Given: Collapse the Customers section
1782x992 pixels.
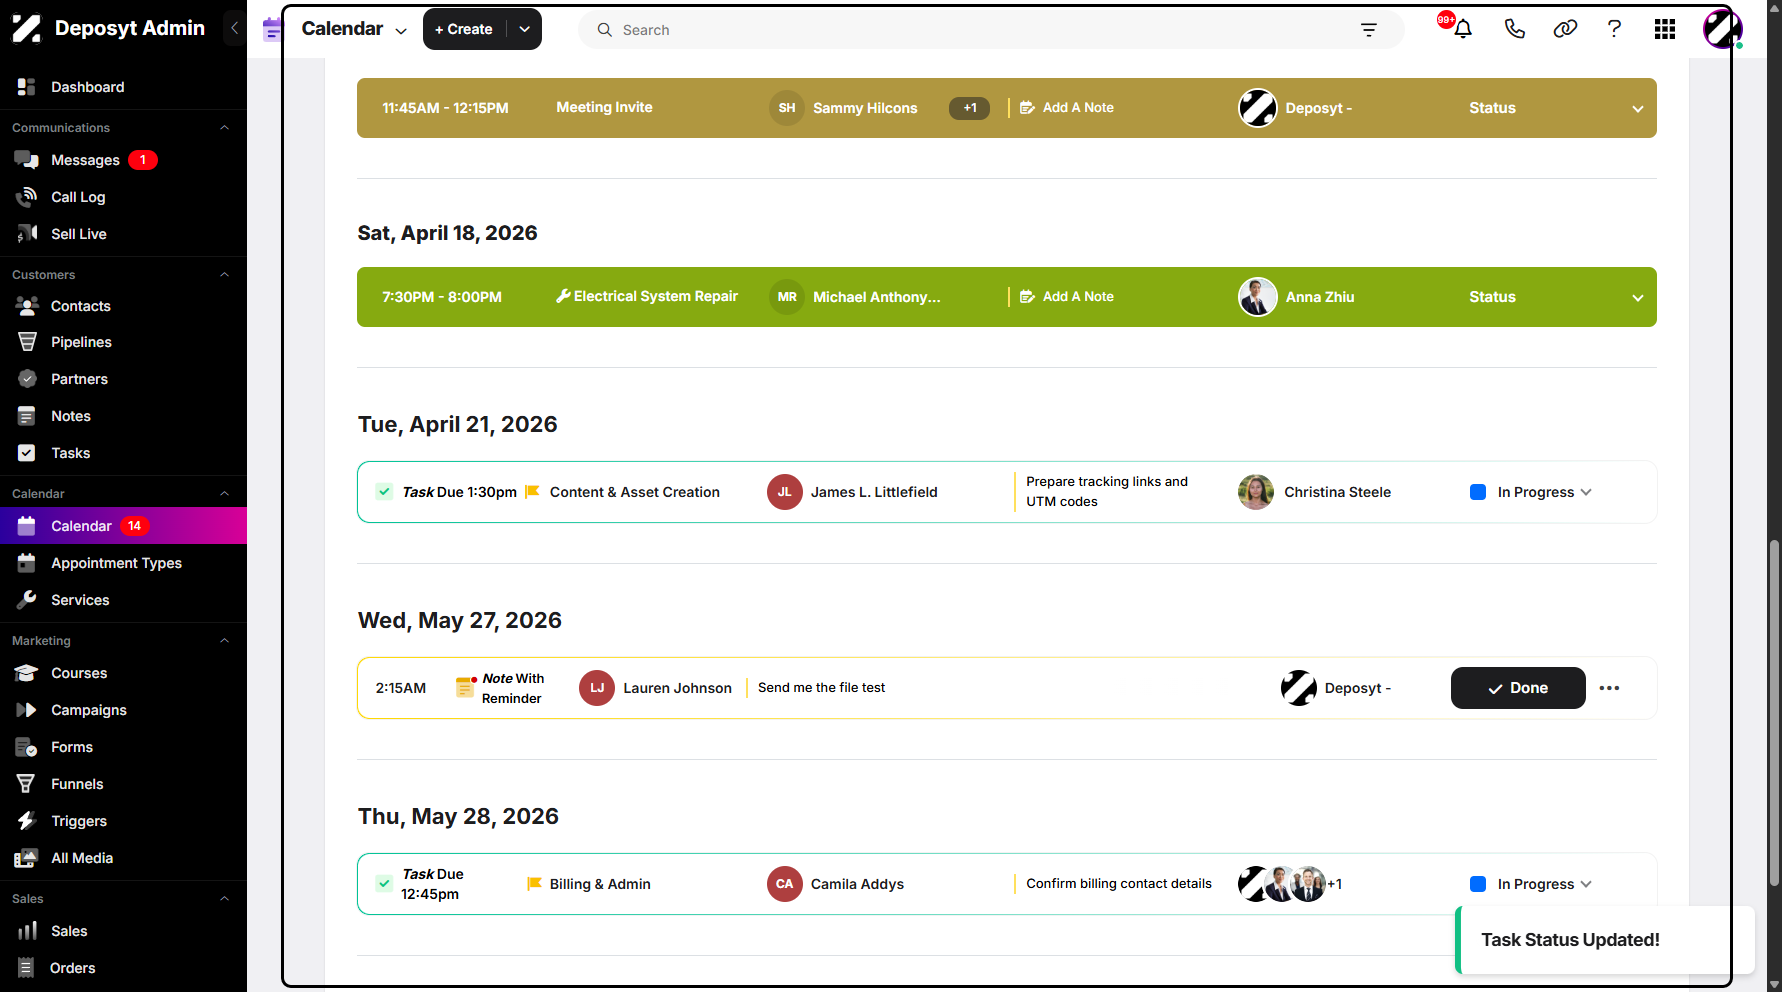Looking at the screenshot, I should click(224, 275).
